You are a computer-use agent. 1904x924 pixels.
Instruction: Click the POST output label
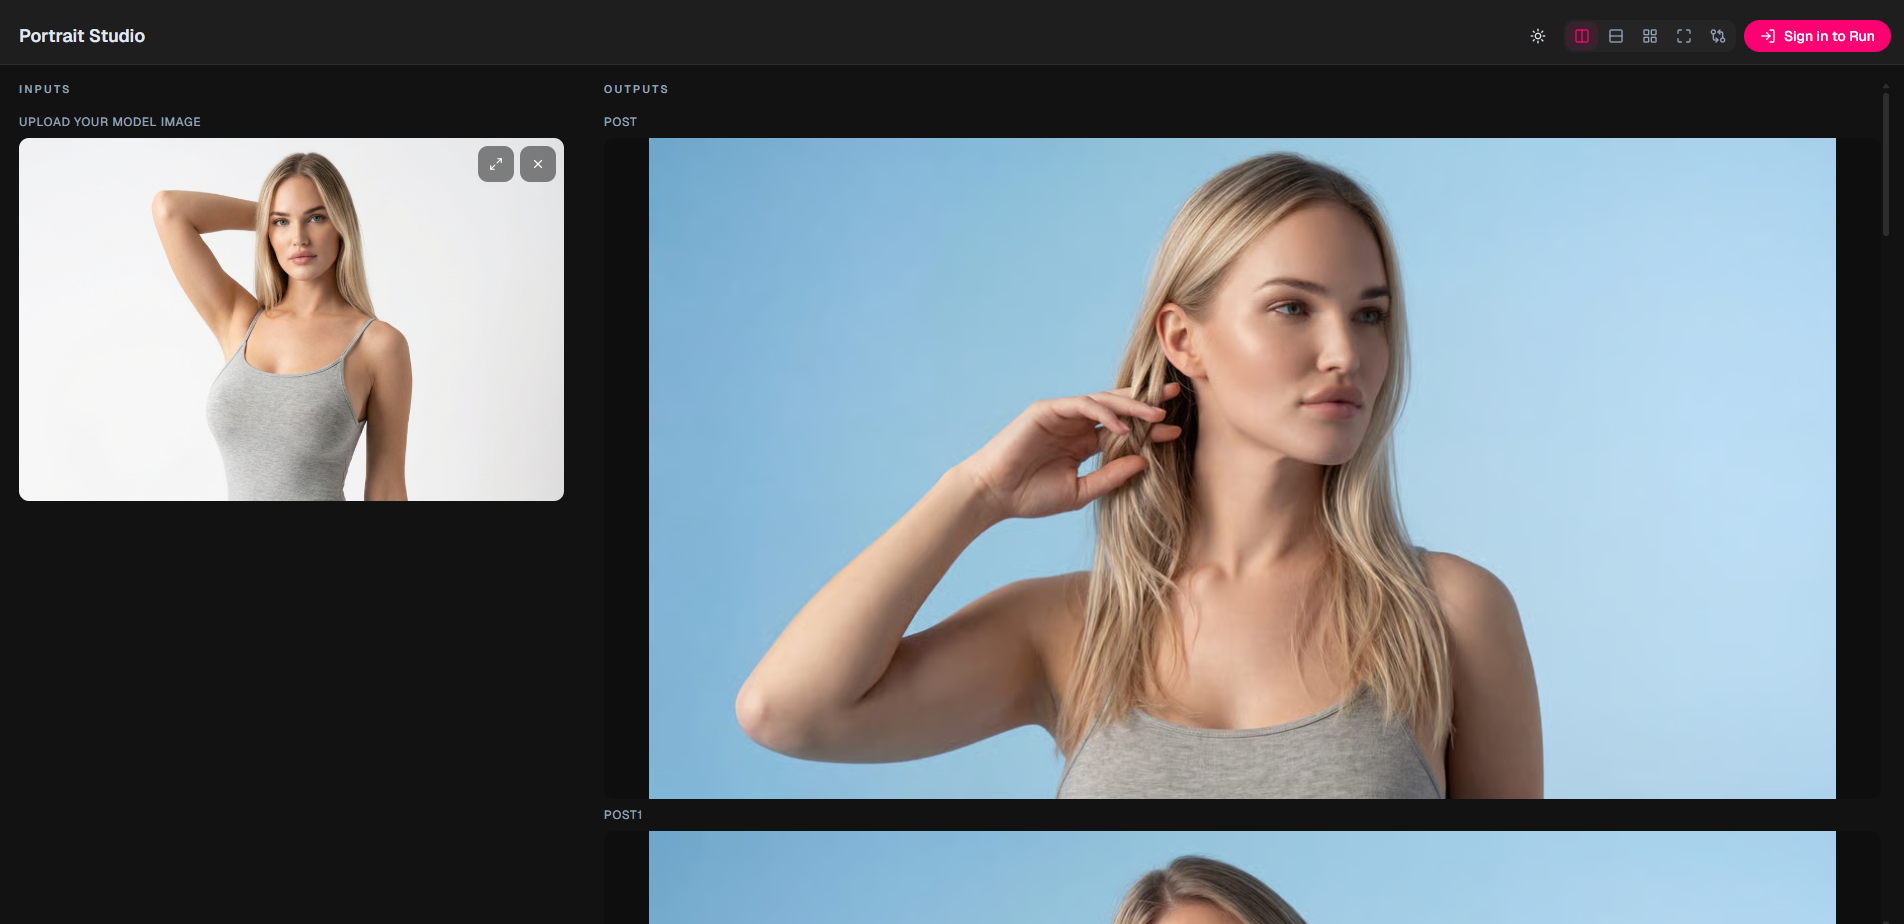620,122
